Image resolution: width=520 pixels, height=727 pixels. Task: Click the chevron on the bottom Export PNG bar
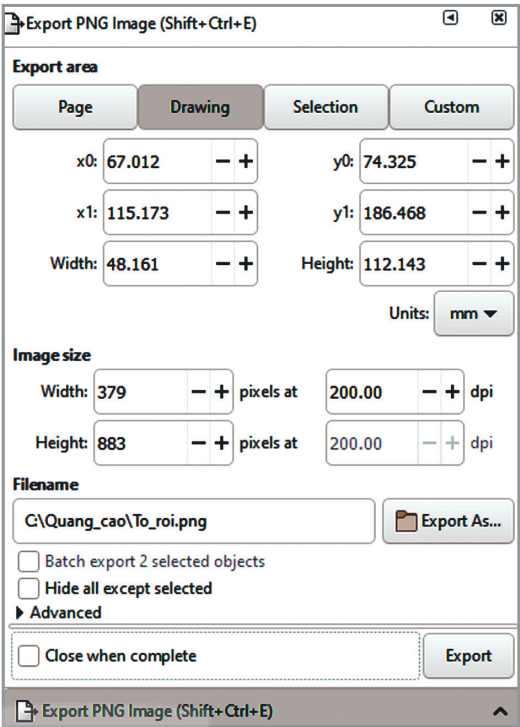[500, 711]
